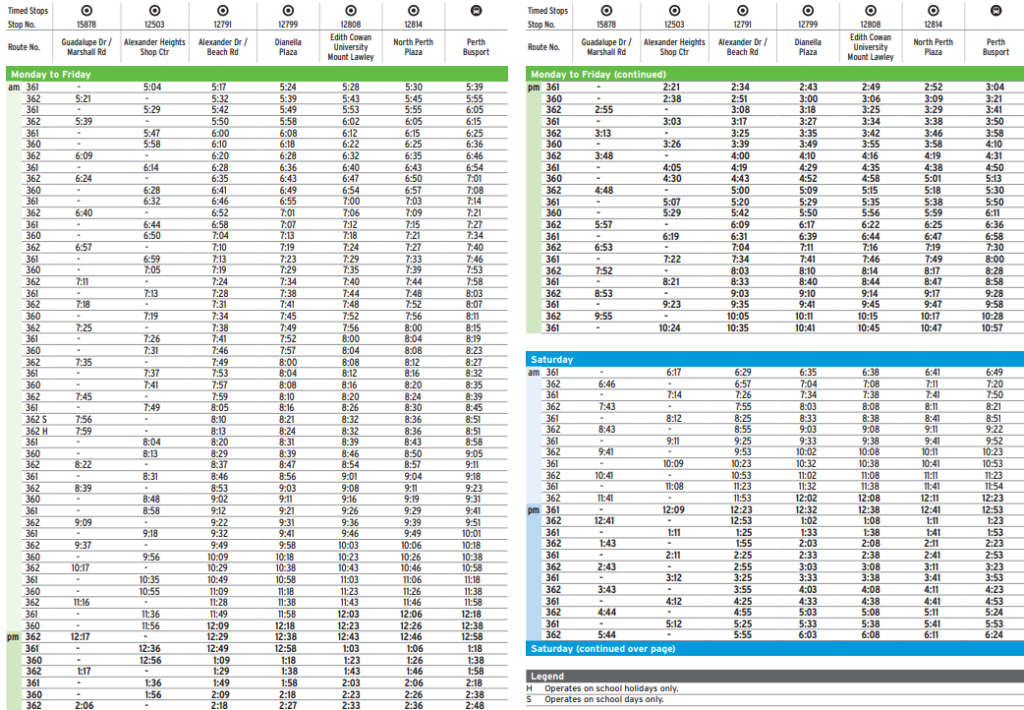The width and height of the screenshot is (1024, 710).
Task: Click the bus station icon above Perth Busport in the right header
Action: tap(996, 10)
